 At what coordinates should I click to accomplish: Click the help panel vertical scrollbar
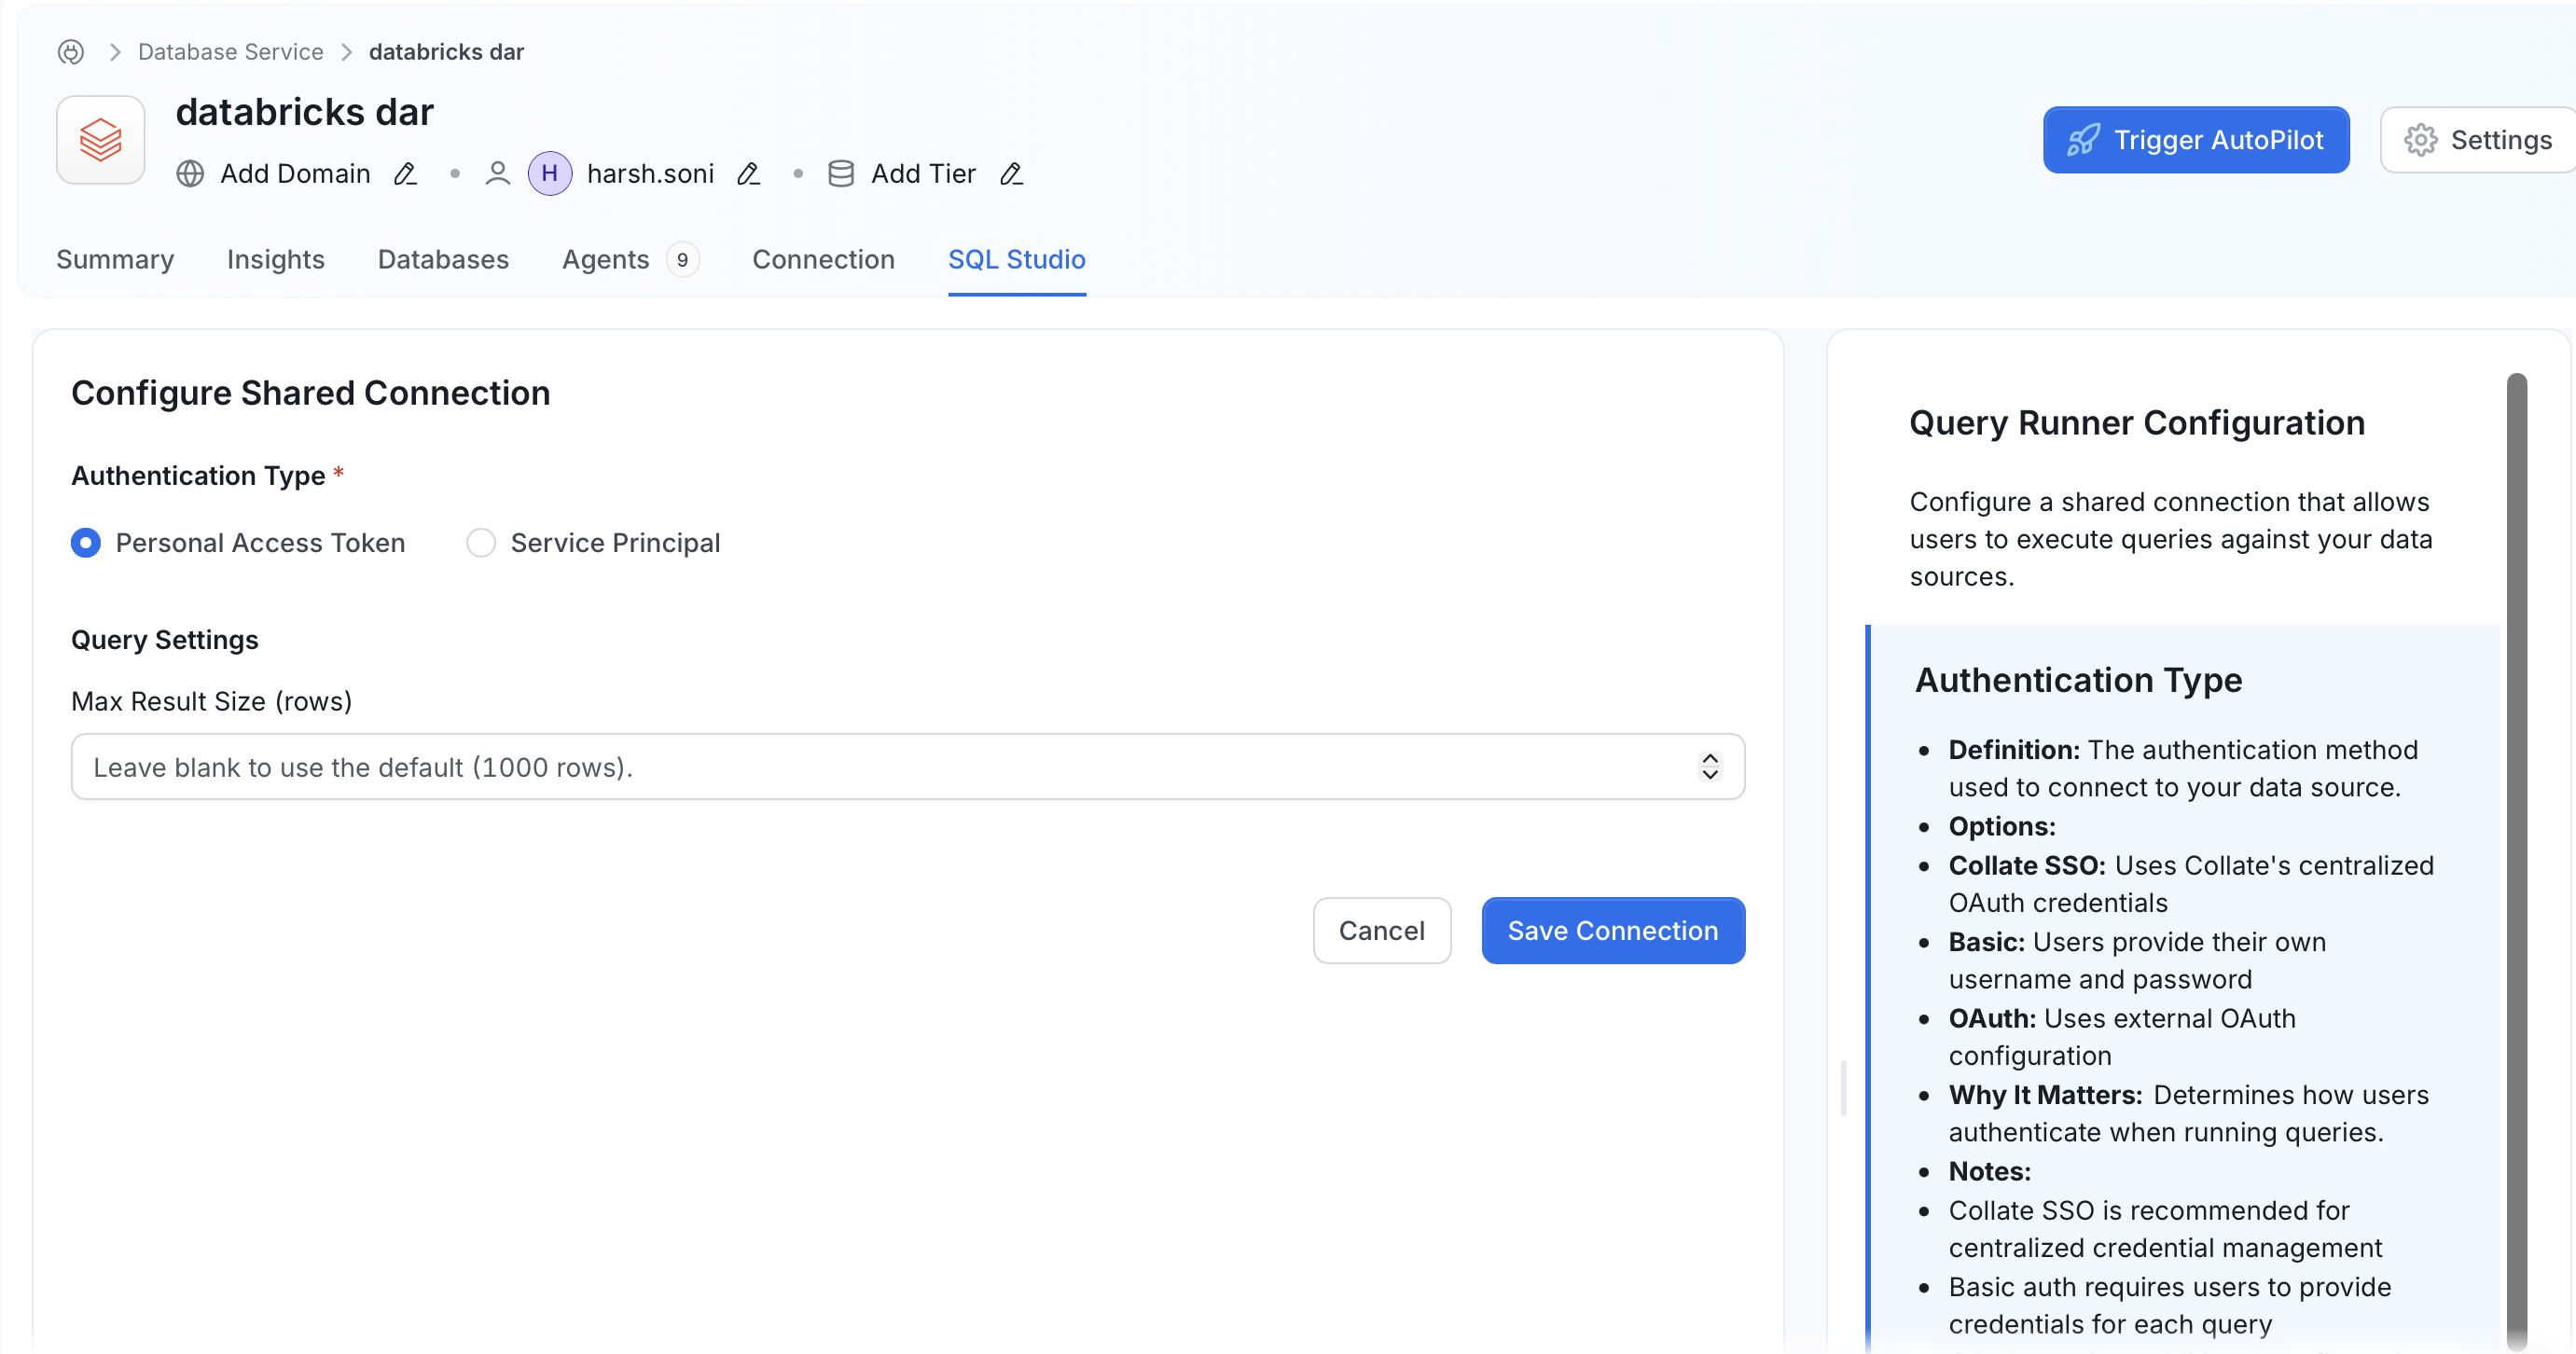pos(2516,862)
